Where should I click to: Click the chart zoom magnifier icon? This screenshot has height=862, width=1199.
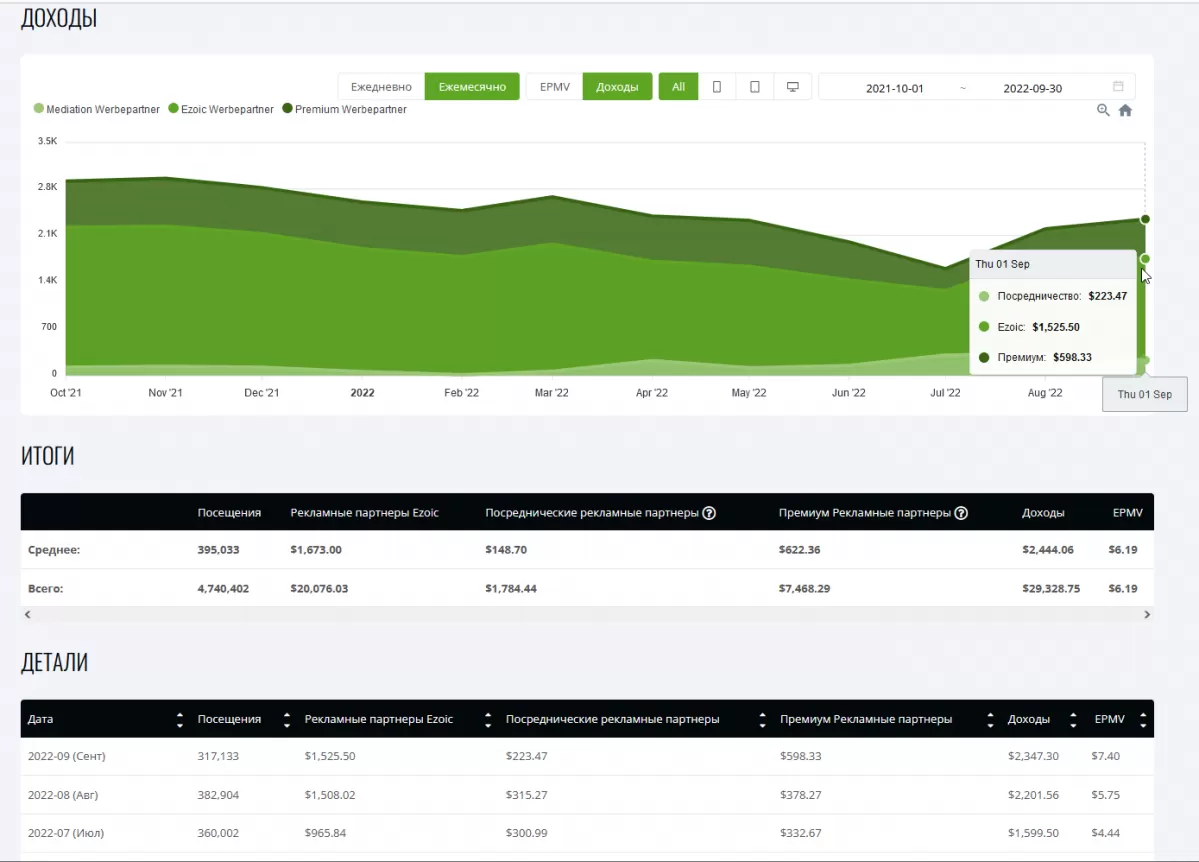[1103, 111]
